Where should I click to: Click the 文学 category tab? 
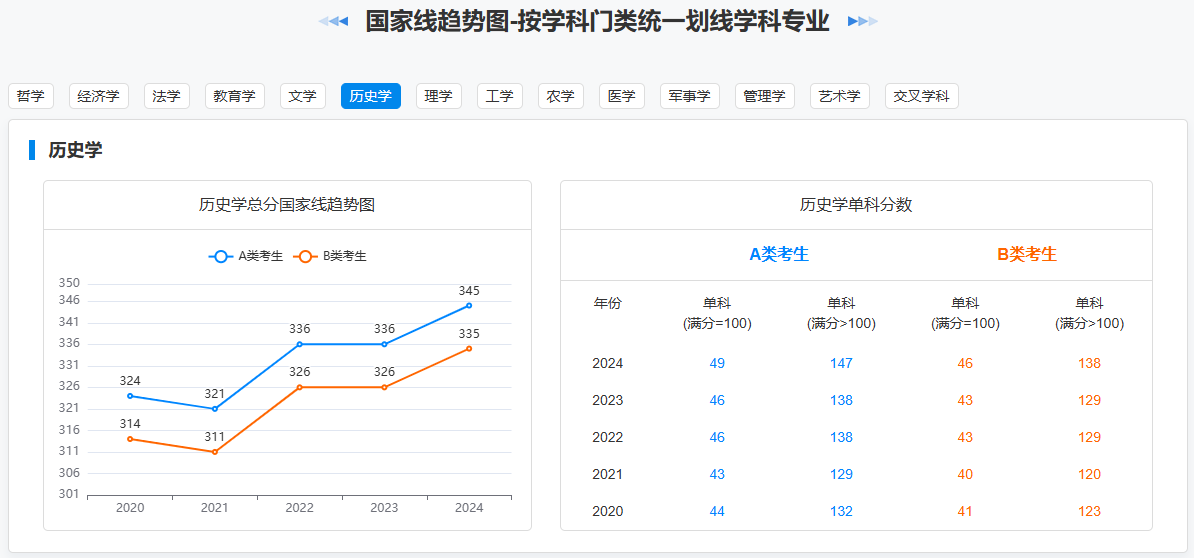pos(303,96)
